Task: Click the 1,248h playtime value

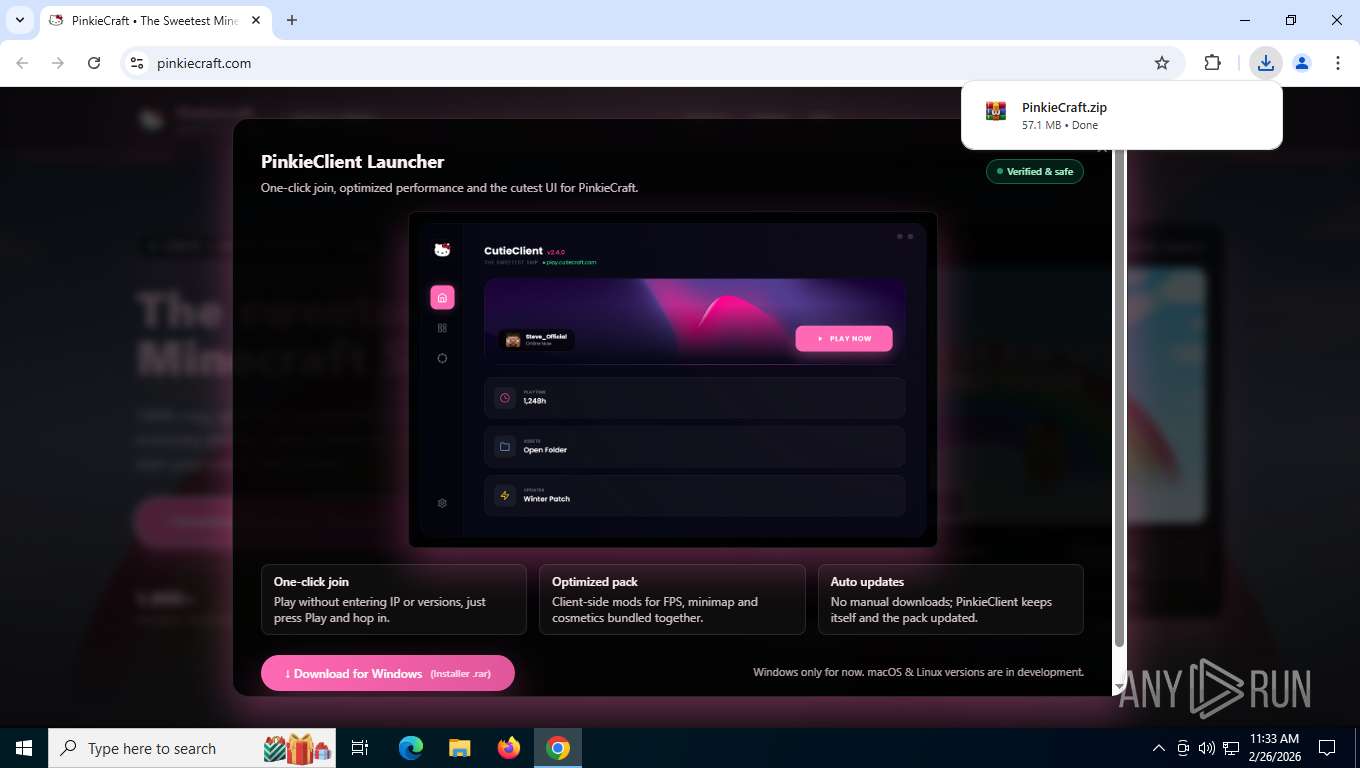Action: tap(534, 401)
